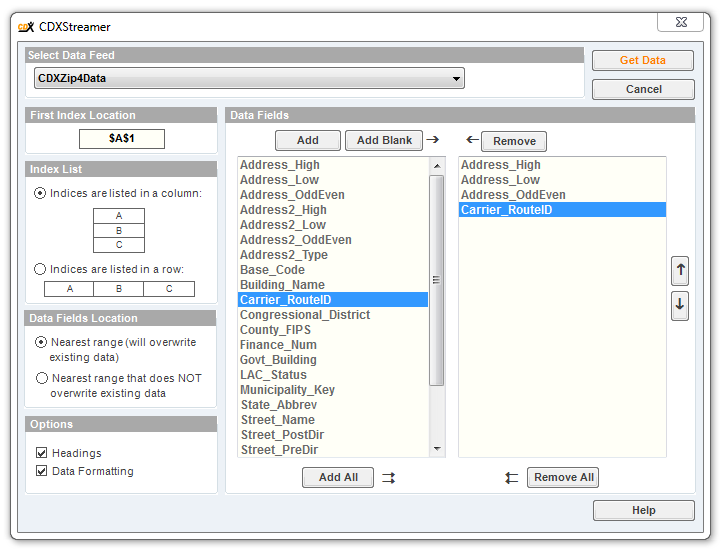Click the $A$1 first index location field
This screenshot has height=557, width=726.
122,138
